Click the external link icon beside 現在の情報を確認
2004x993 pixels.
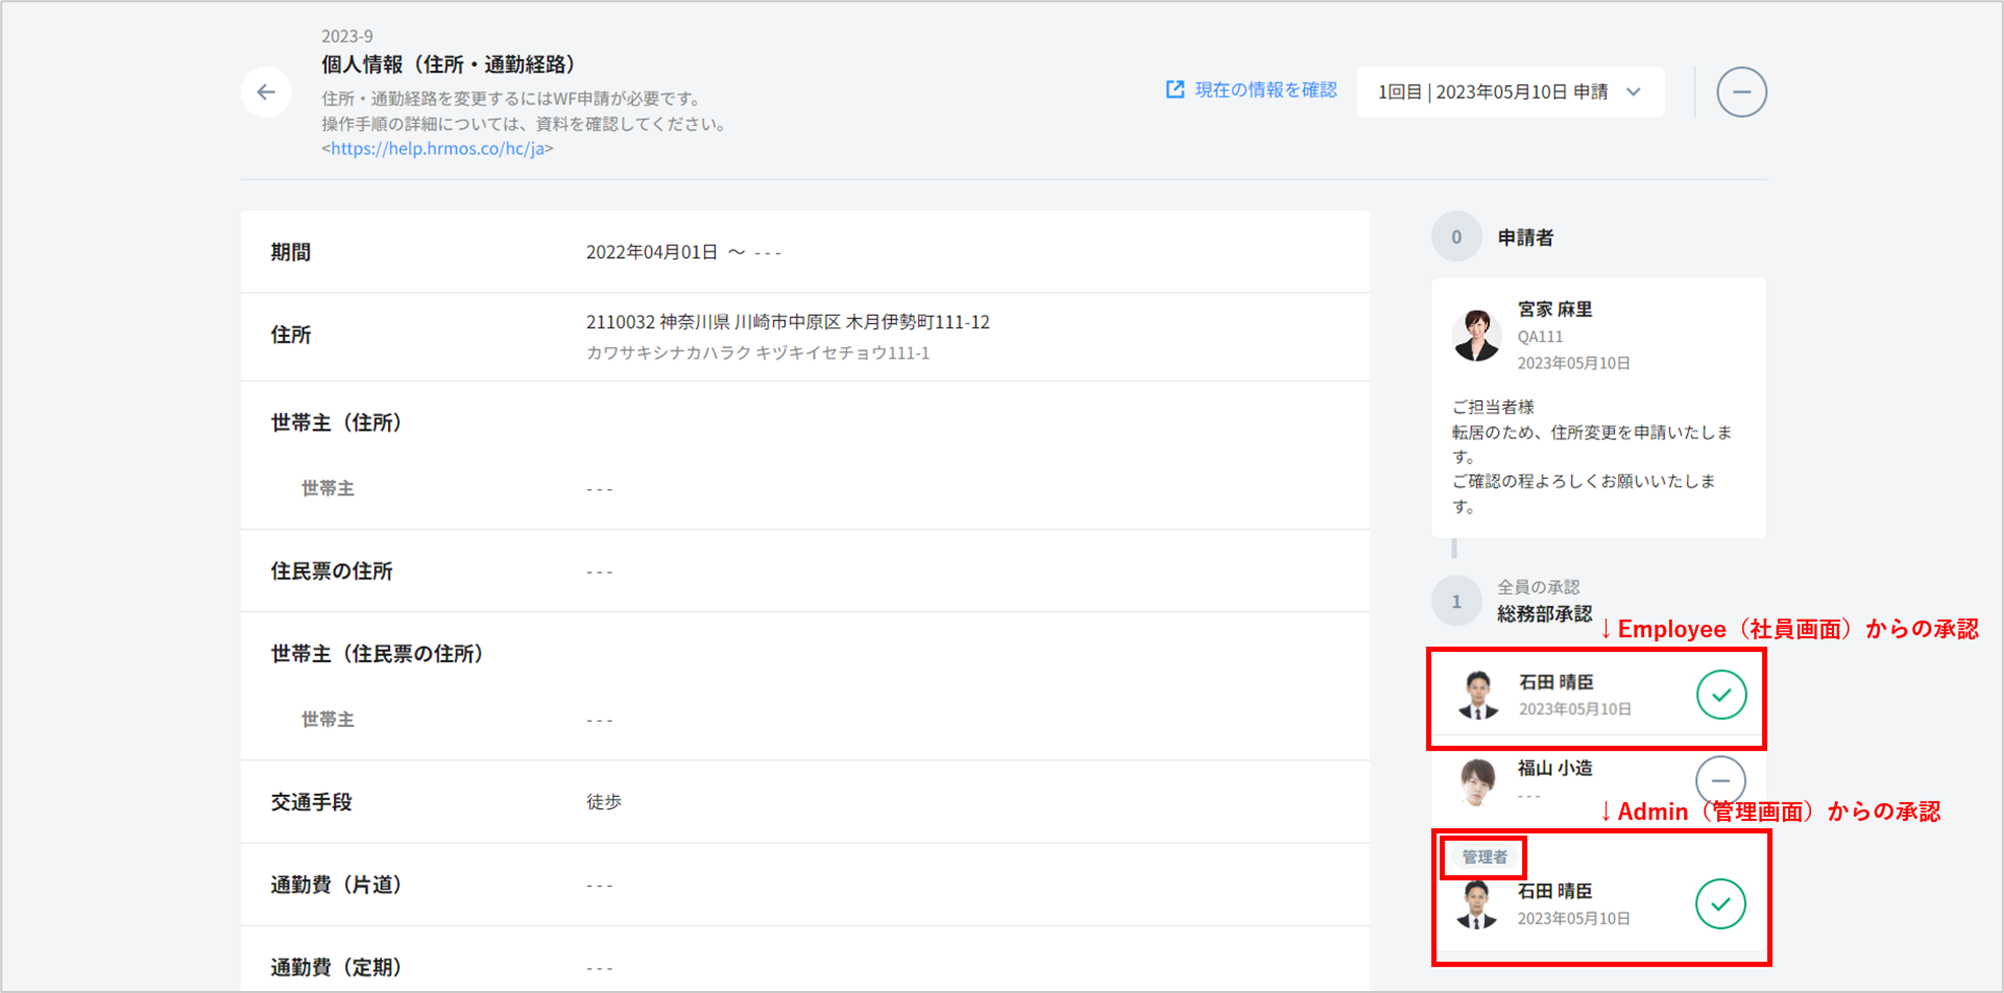tap(1175, 90)
